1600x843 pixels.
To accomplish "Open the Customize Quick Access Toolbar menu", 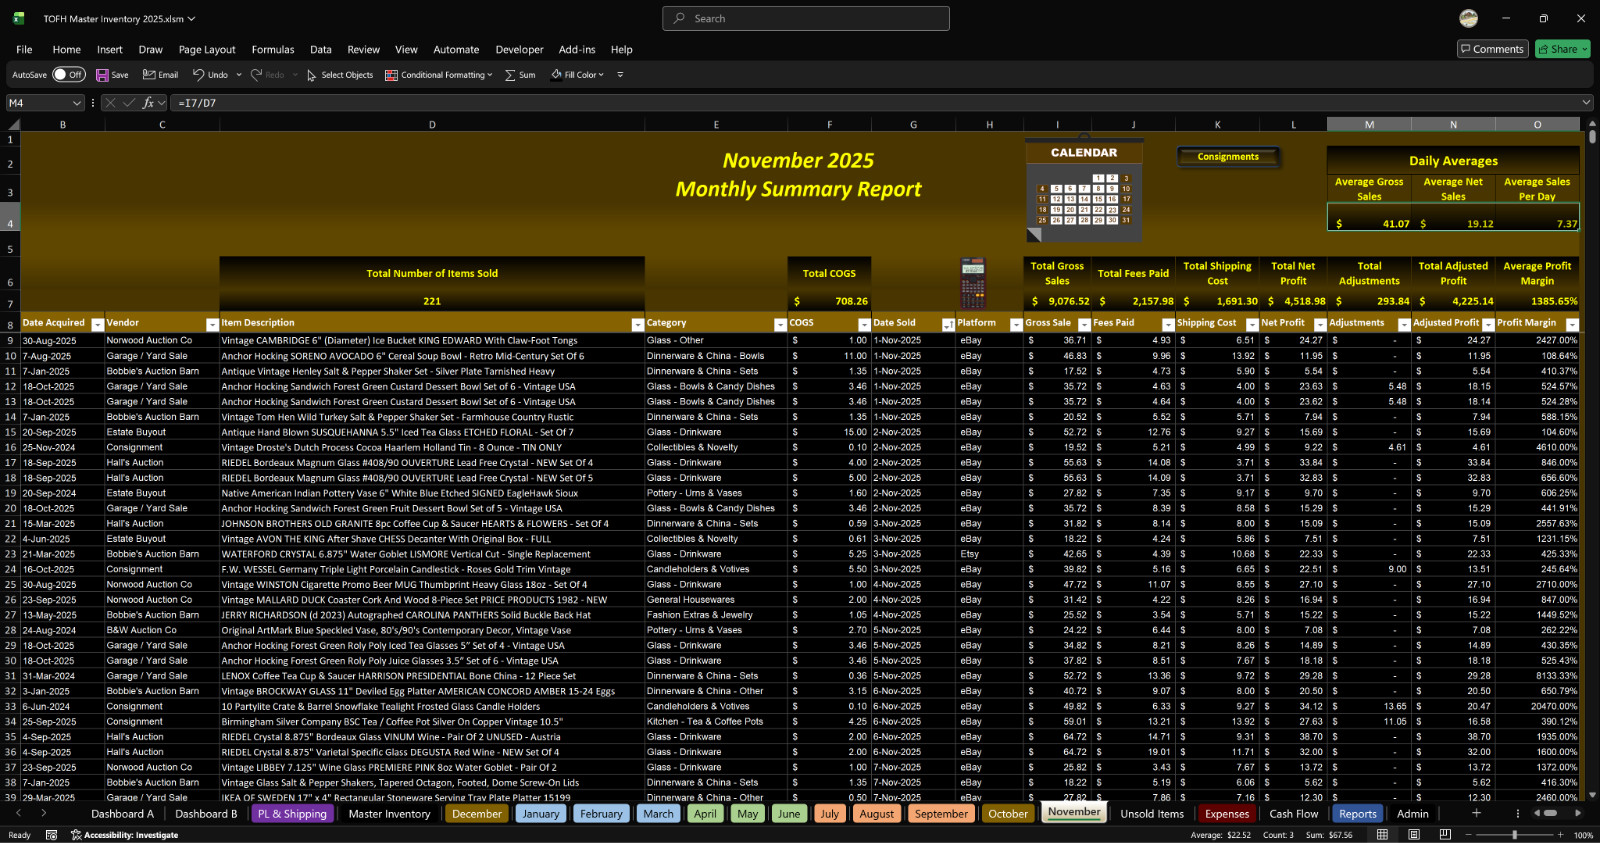I will click(x=620, y=75).
